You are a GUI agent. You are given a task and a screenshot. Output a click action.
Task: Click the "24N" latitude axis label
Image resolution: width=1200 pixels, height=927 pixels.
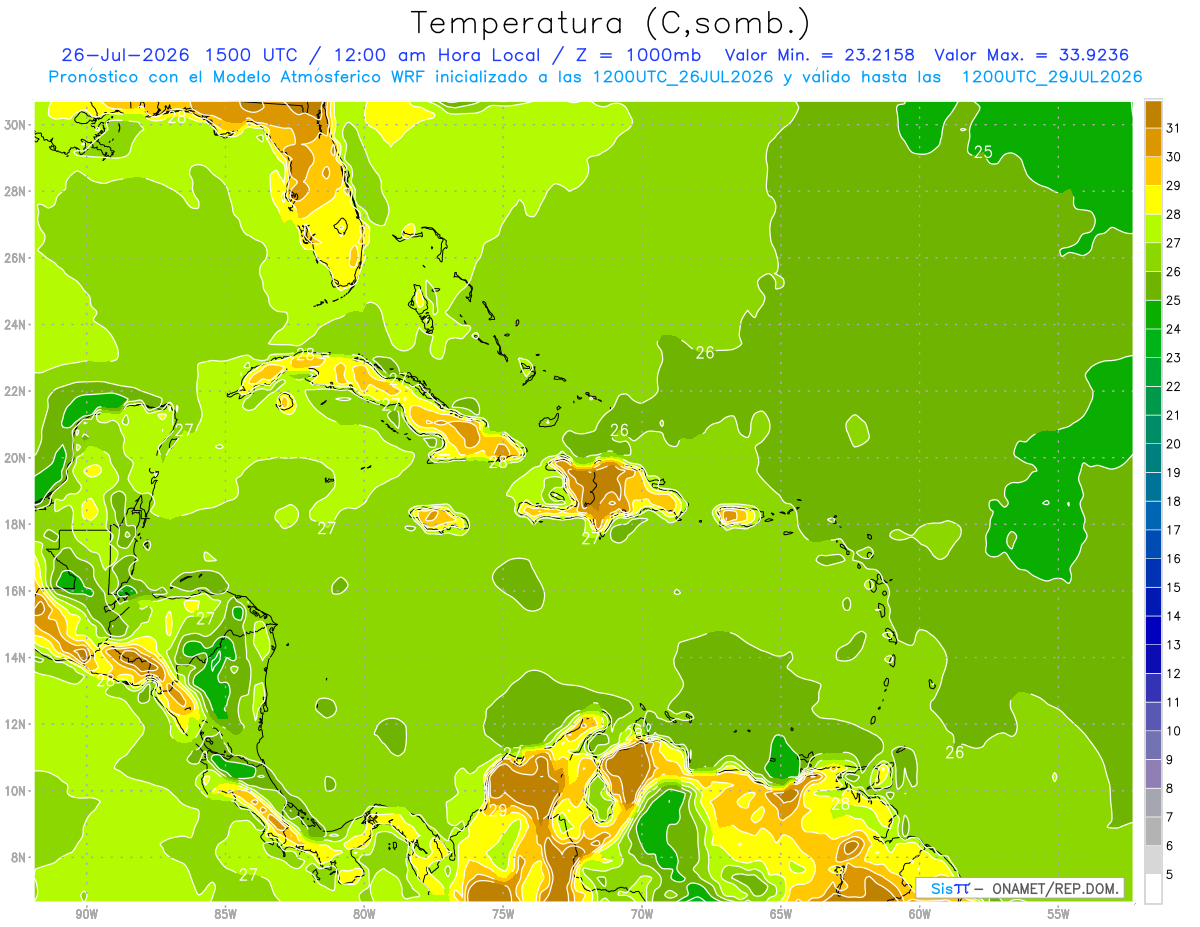[15, 325]
